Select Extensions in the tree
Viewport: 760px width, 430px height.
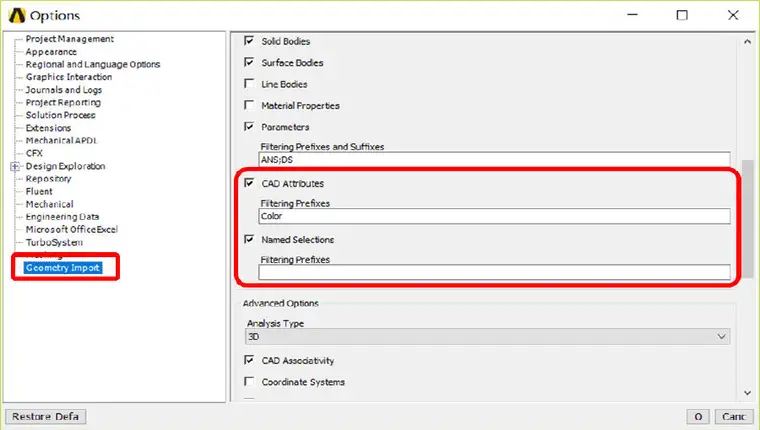(x=48, y=128)
